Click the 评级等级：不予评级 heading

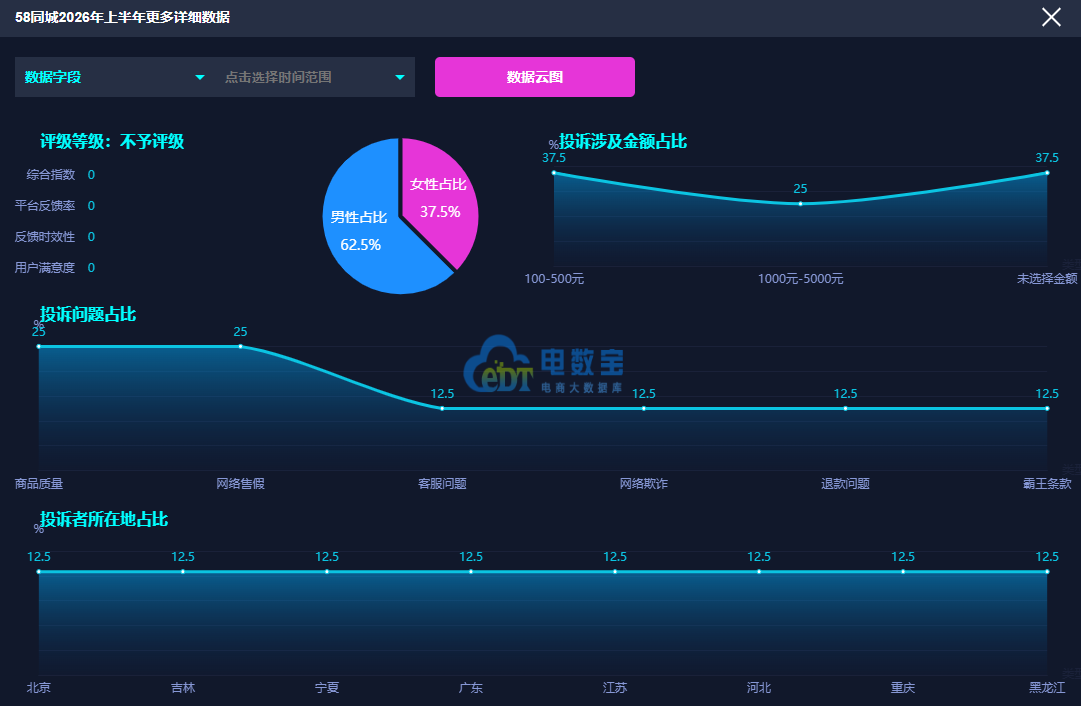point(112,141)
